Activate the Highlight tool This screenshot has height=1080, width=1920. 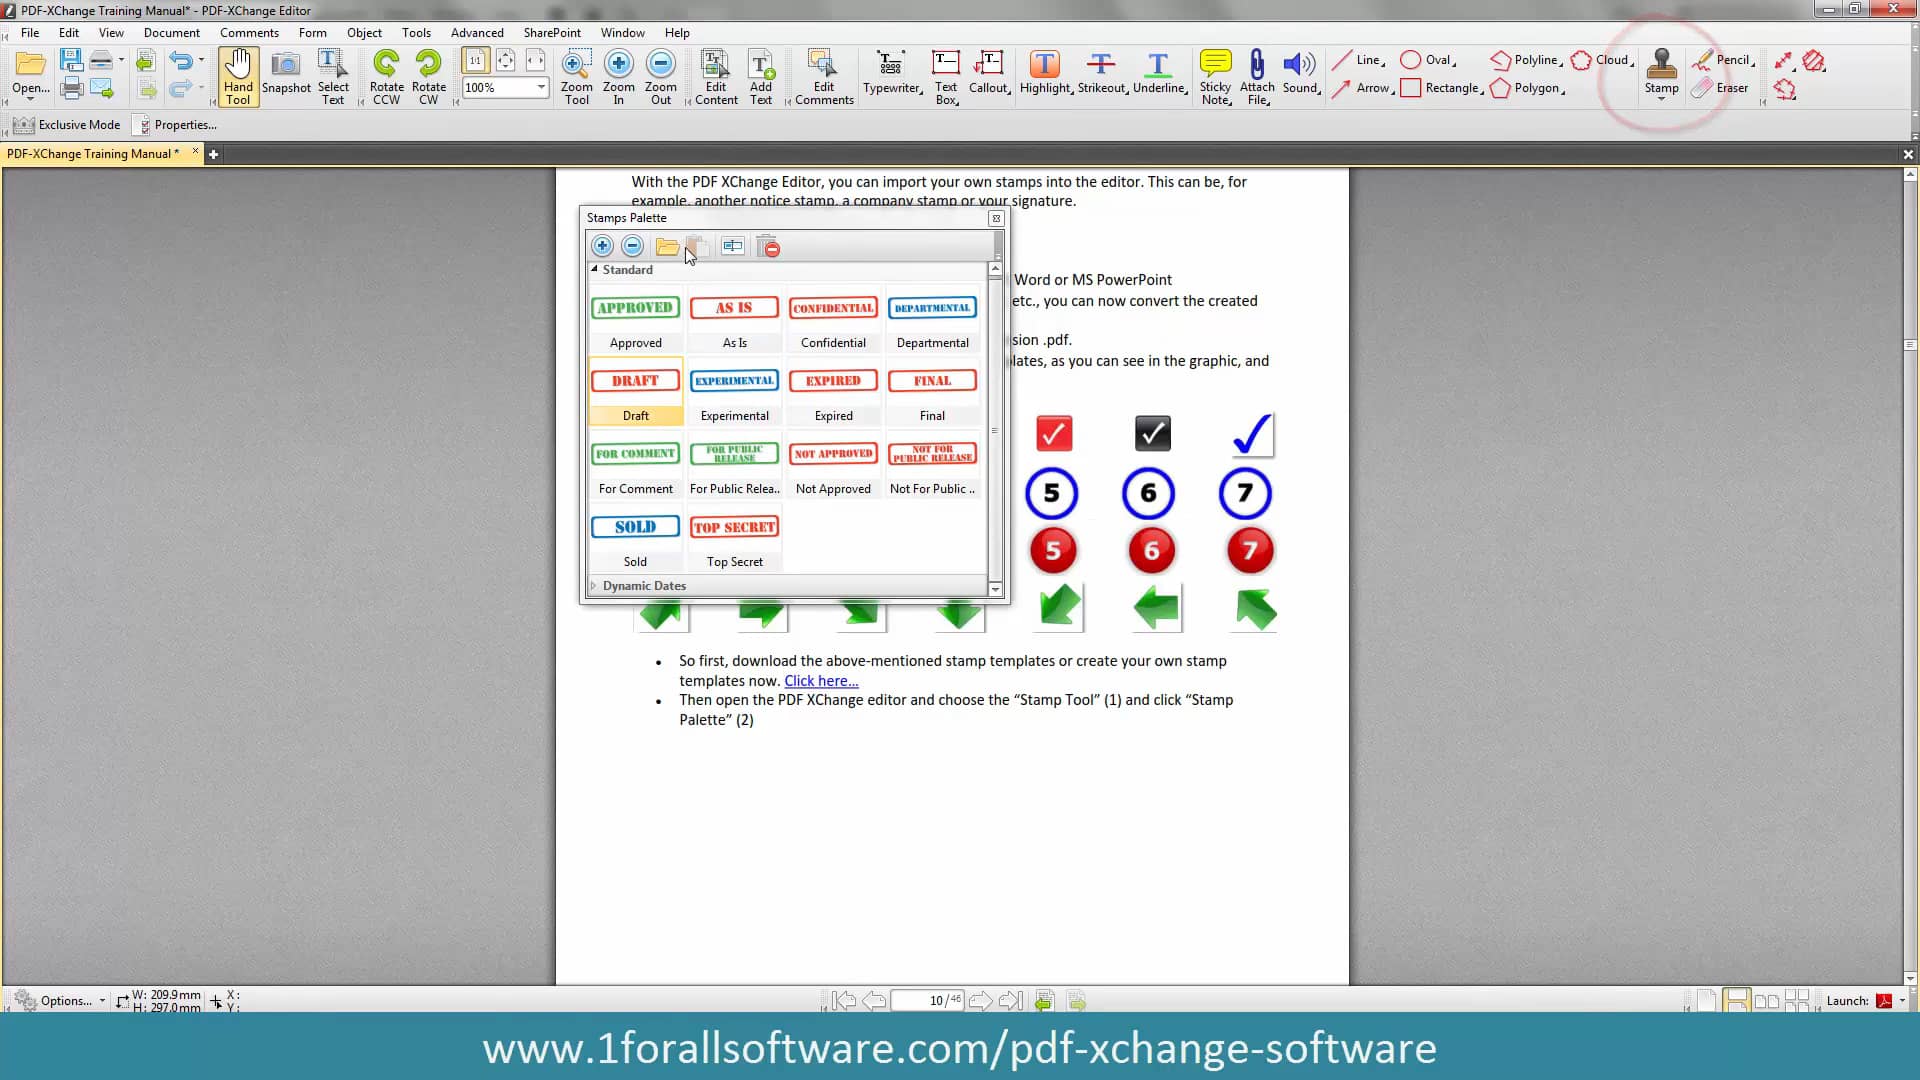(x=1044, y=75)
